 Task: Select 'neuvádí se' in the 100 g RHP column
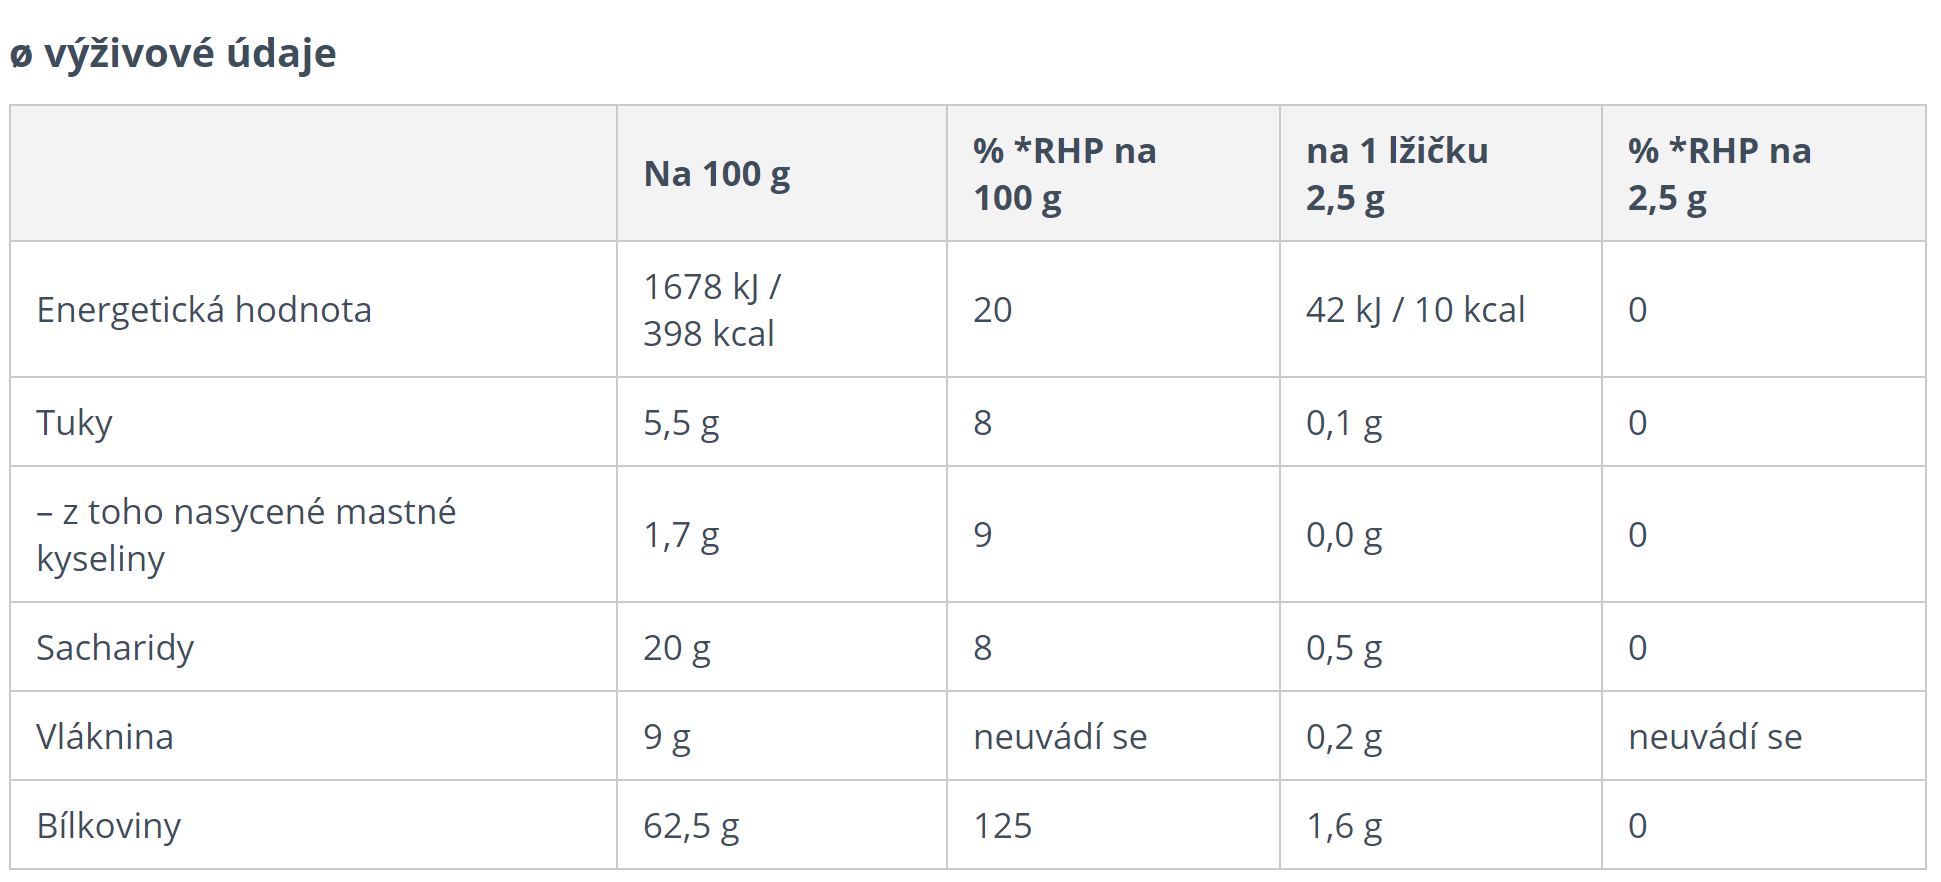point(1060,737)
